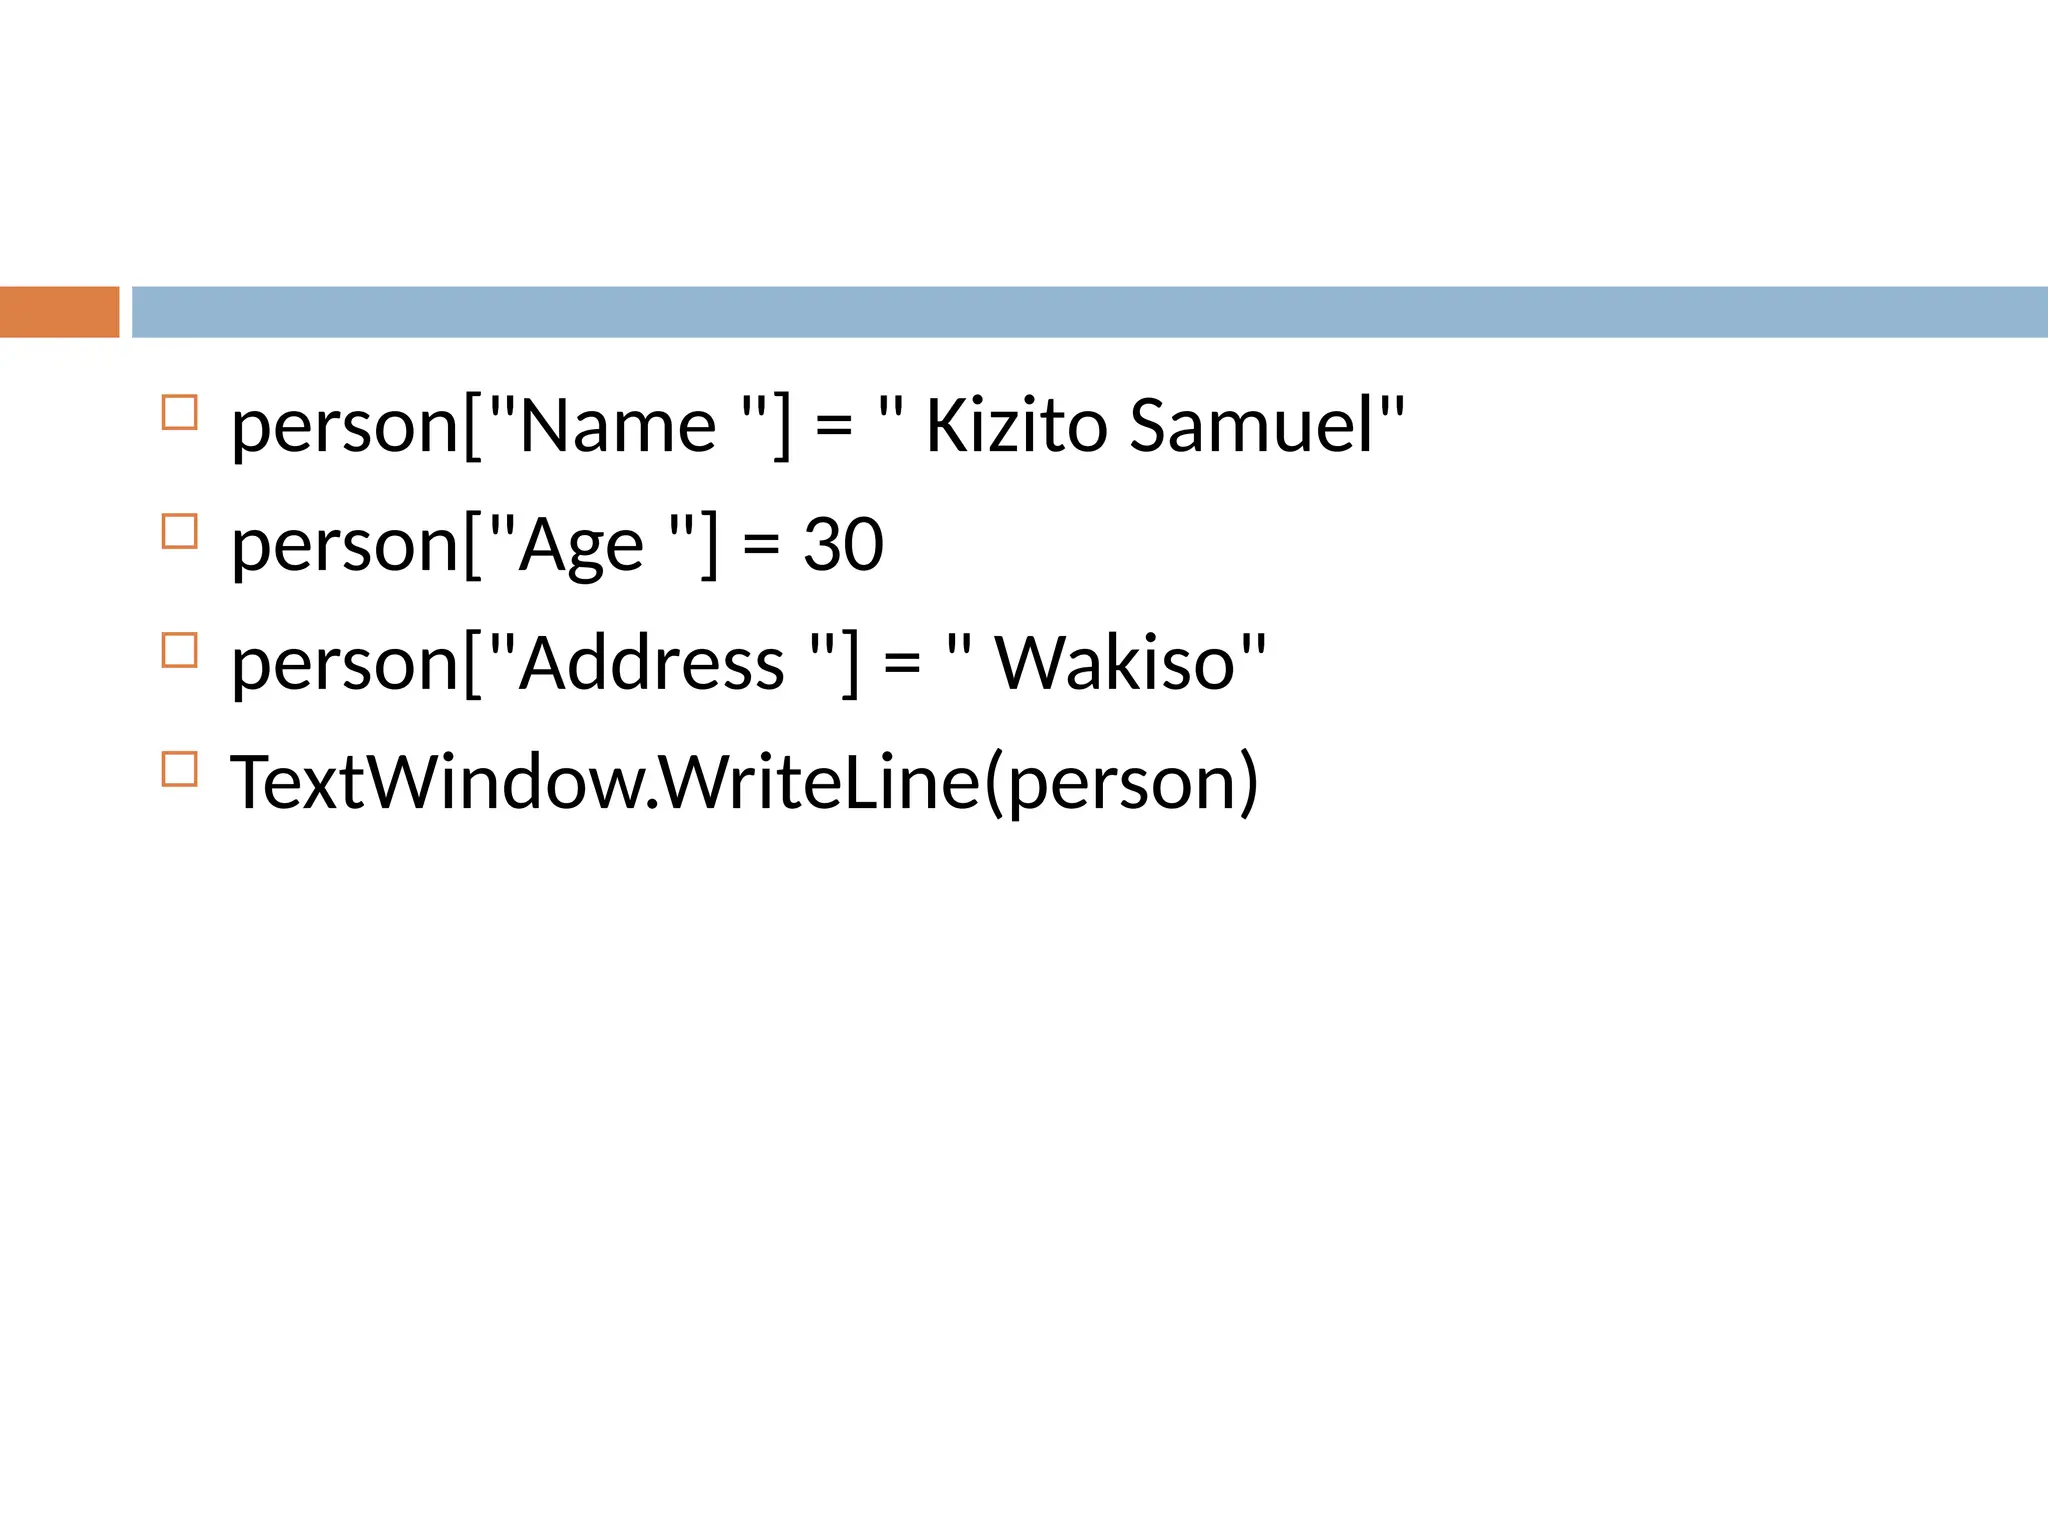Click the equals sign in the Age line
Image resolution: width=2048 pixels, height=1536 pixels.
click(761, 547)
